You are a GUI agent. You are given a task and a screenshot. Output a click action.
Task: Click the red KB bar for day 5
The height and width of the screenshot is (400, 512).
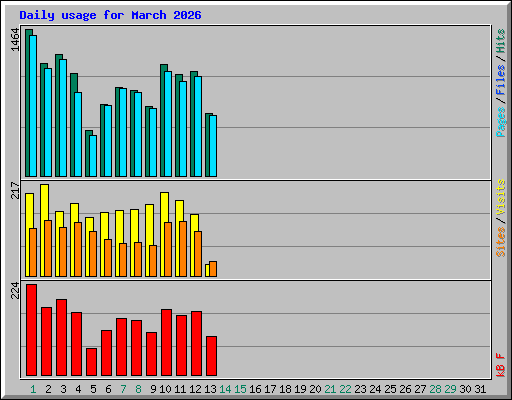(x=91, y=362)
